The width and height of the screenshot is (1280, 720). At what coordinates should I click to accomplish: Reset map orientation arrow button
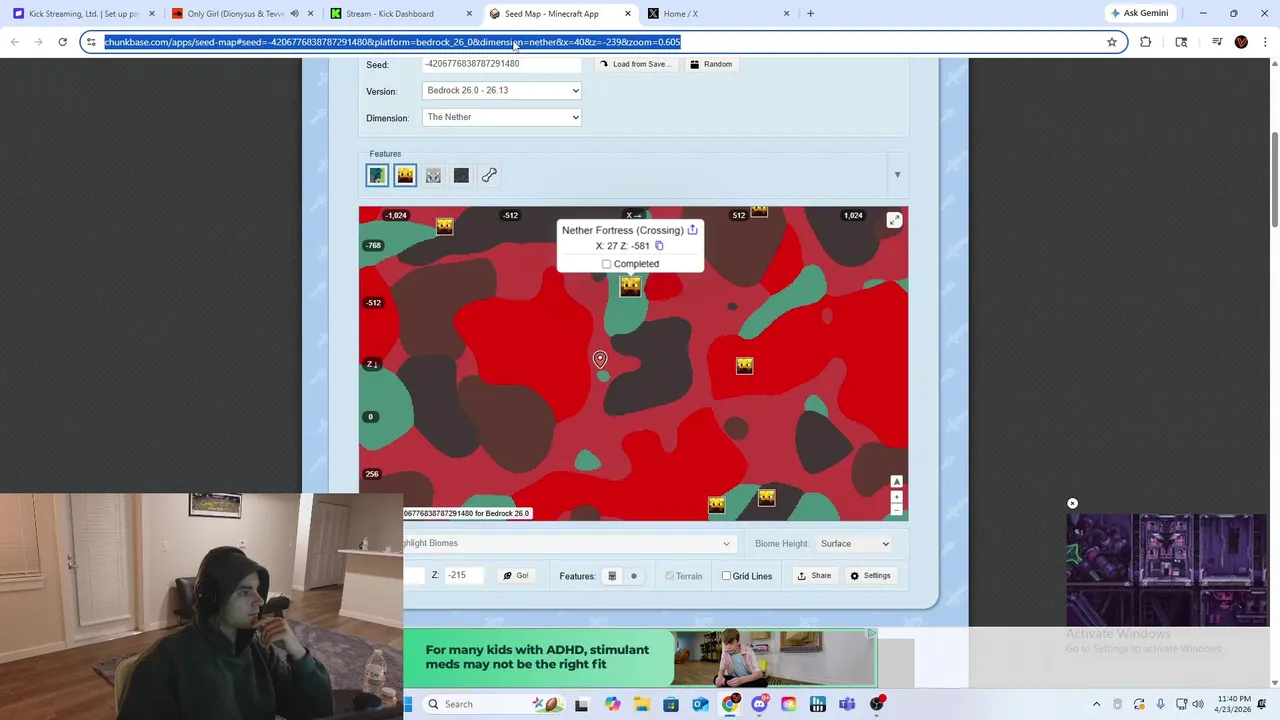pos(897,482)
